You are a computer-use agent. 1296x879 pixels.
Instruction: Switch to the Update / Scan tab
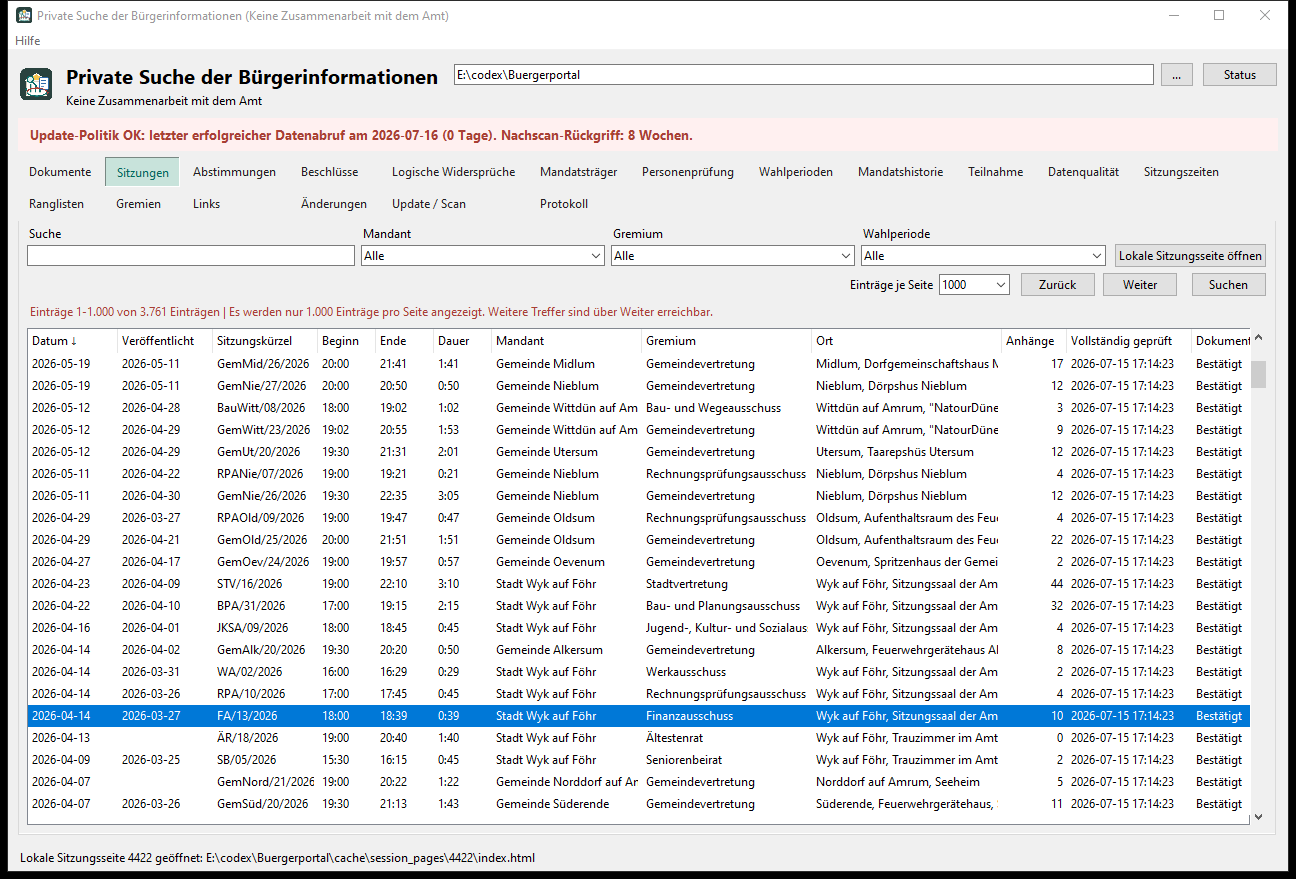[x=429, y=204]
